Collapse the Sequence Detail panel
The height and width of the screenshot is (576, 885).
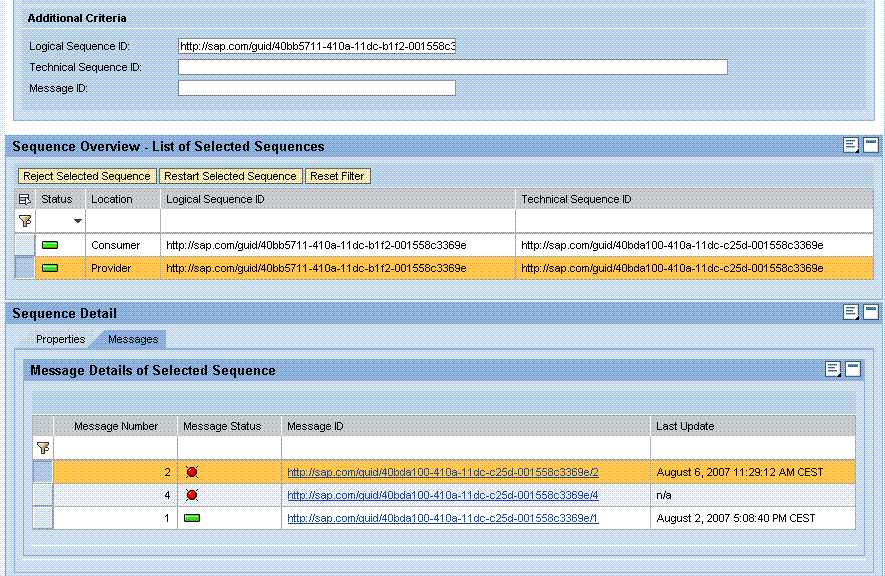coord(871,313)
